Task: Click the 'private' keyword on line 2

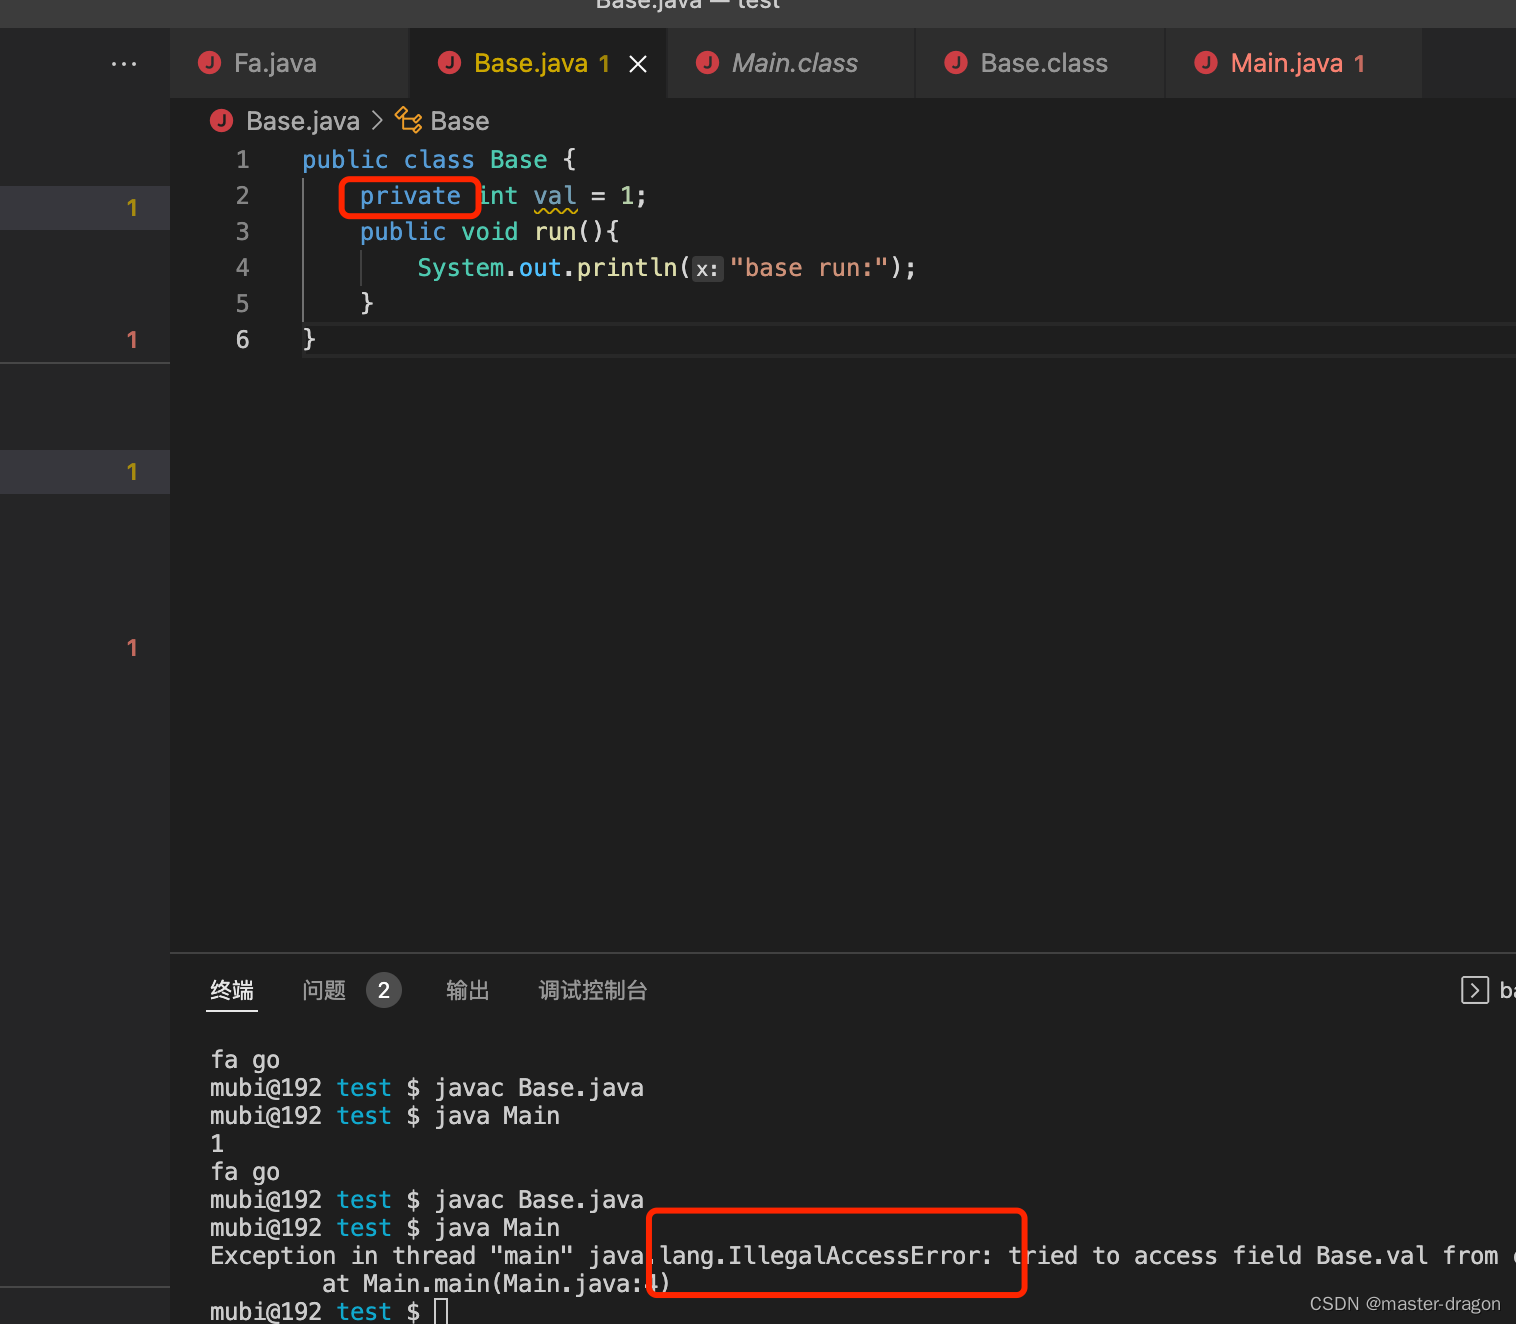Action: [x=410, y=196]
